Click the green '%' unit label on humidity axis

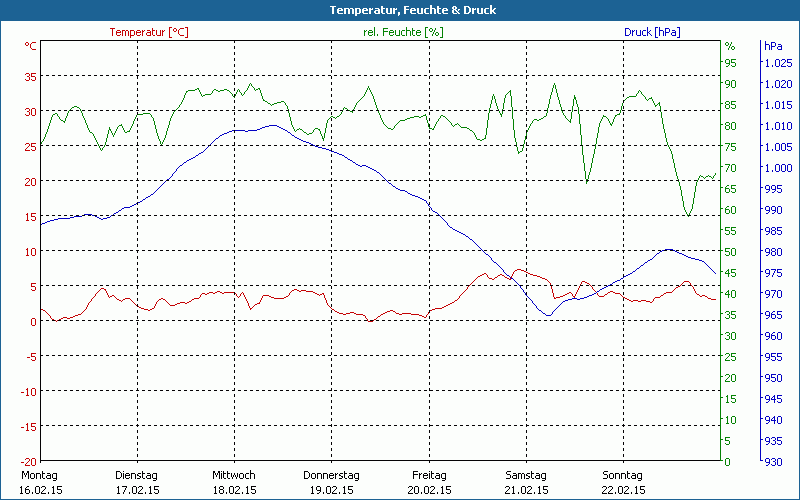[730, 46]
